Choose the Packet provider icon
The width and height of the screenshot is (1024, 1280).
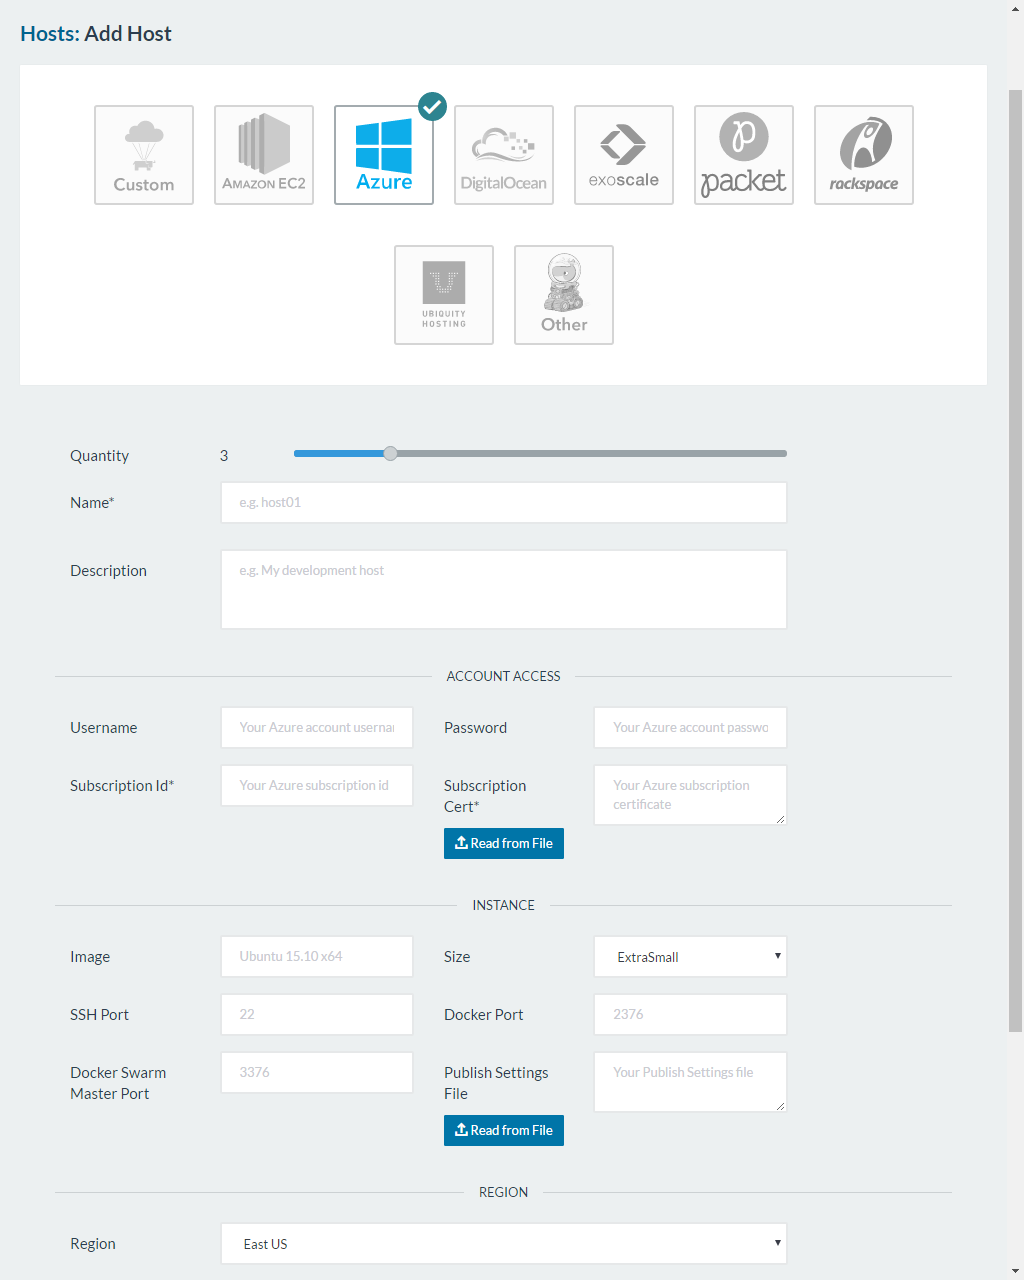743,155
